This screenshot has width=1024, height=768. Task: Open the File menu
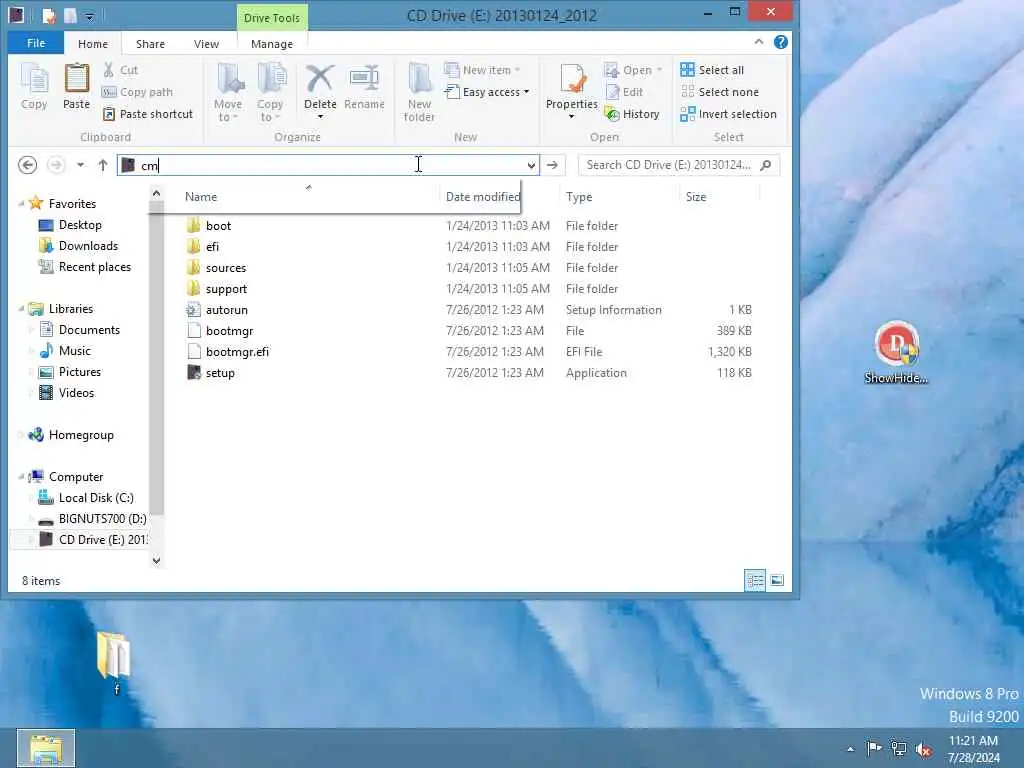tap(36, 43)
